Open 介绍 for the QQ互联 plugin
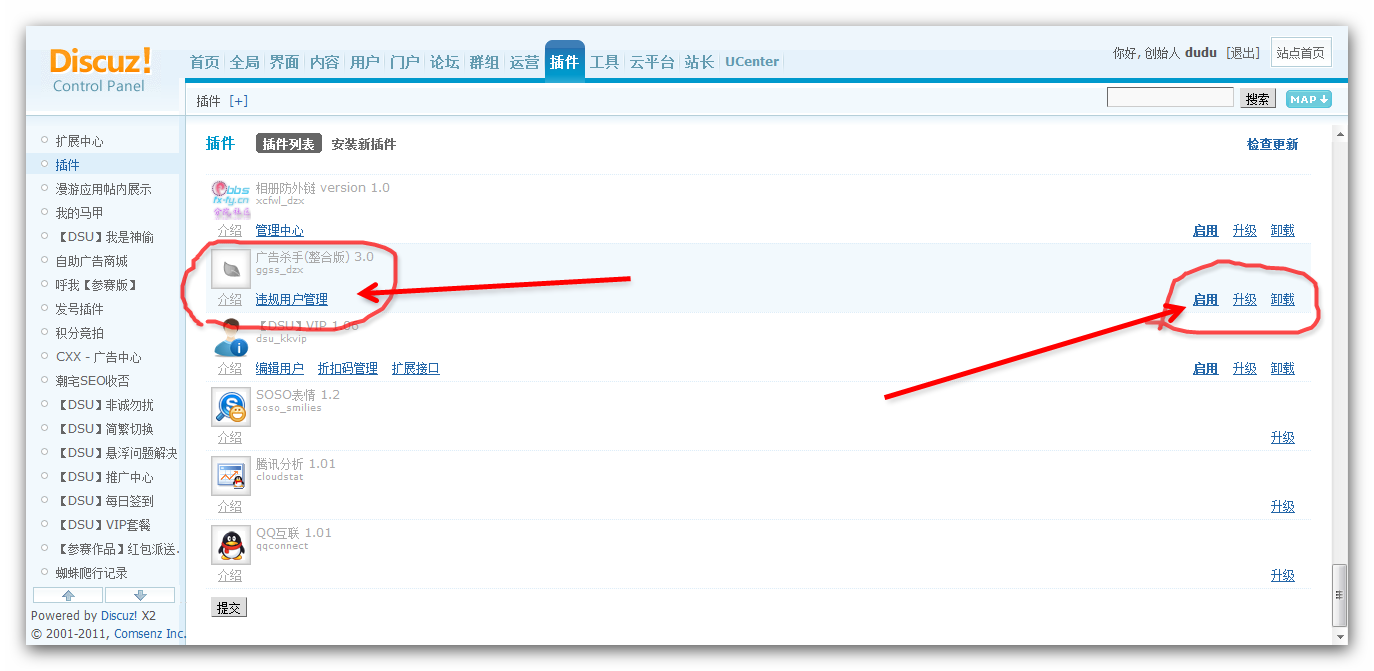The image size is (1374, 671). point(230,576)
